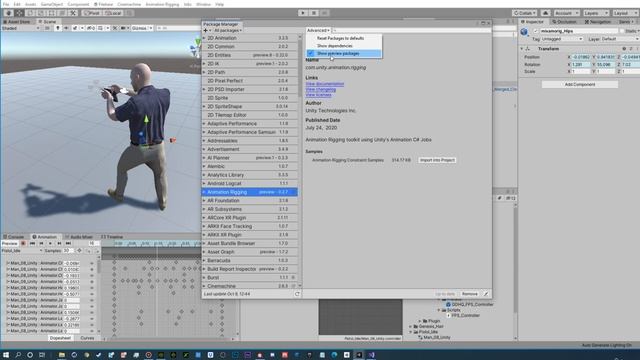
Task: Toggle Local handle rotation button
Action: pos(113,13)
